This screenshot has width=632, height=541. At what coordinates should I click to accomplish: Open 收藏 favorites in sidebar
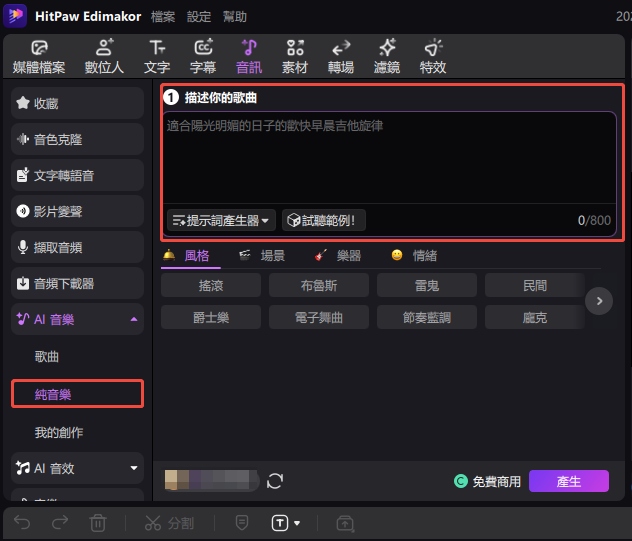coord(77,103)
